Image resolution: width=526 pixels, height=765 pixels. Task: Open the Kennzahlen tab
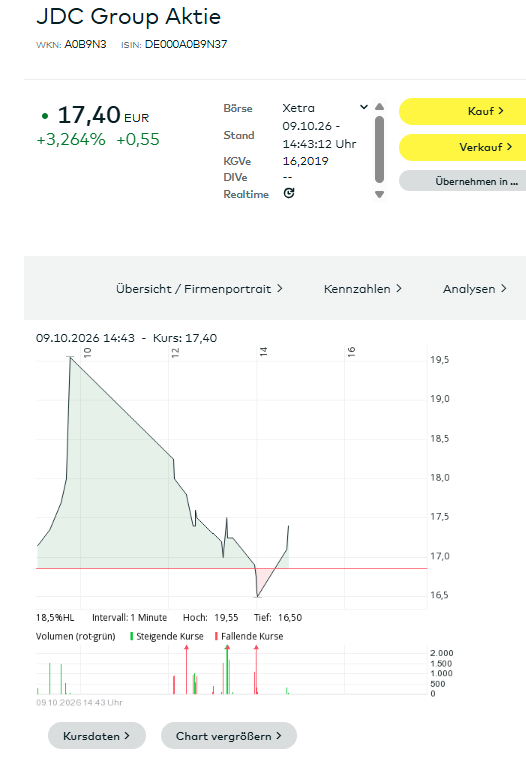(x=363, y=289)
